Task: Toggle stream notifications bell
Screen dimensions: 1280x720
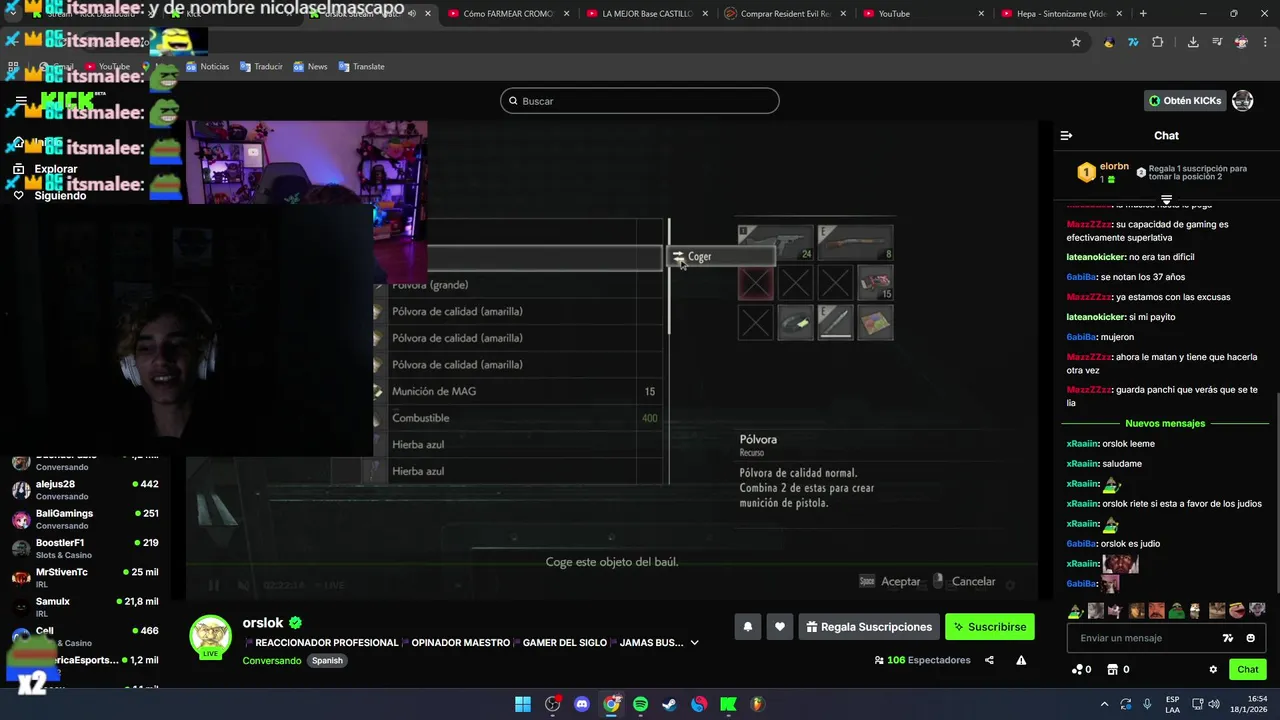Action: coord(747,627)
